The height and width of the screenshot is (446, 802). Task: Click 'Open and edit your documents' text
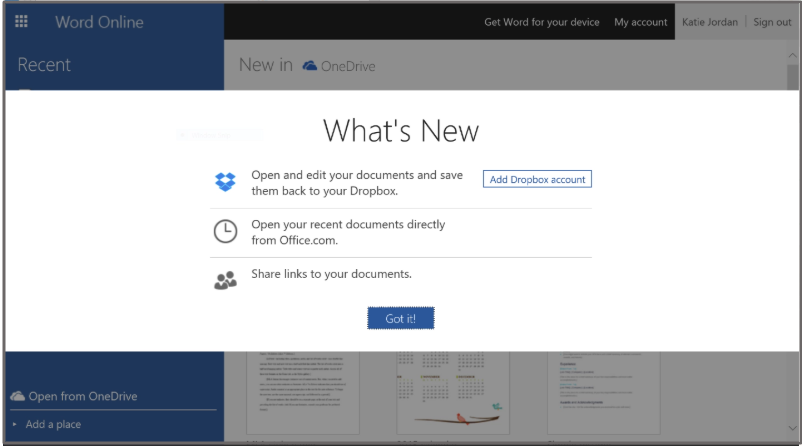tap(332, 175)
